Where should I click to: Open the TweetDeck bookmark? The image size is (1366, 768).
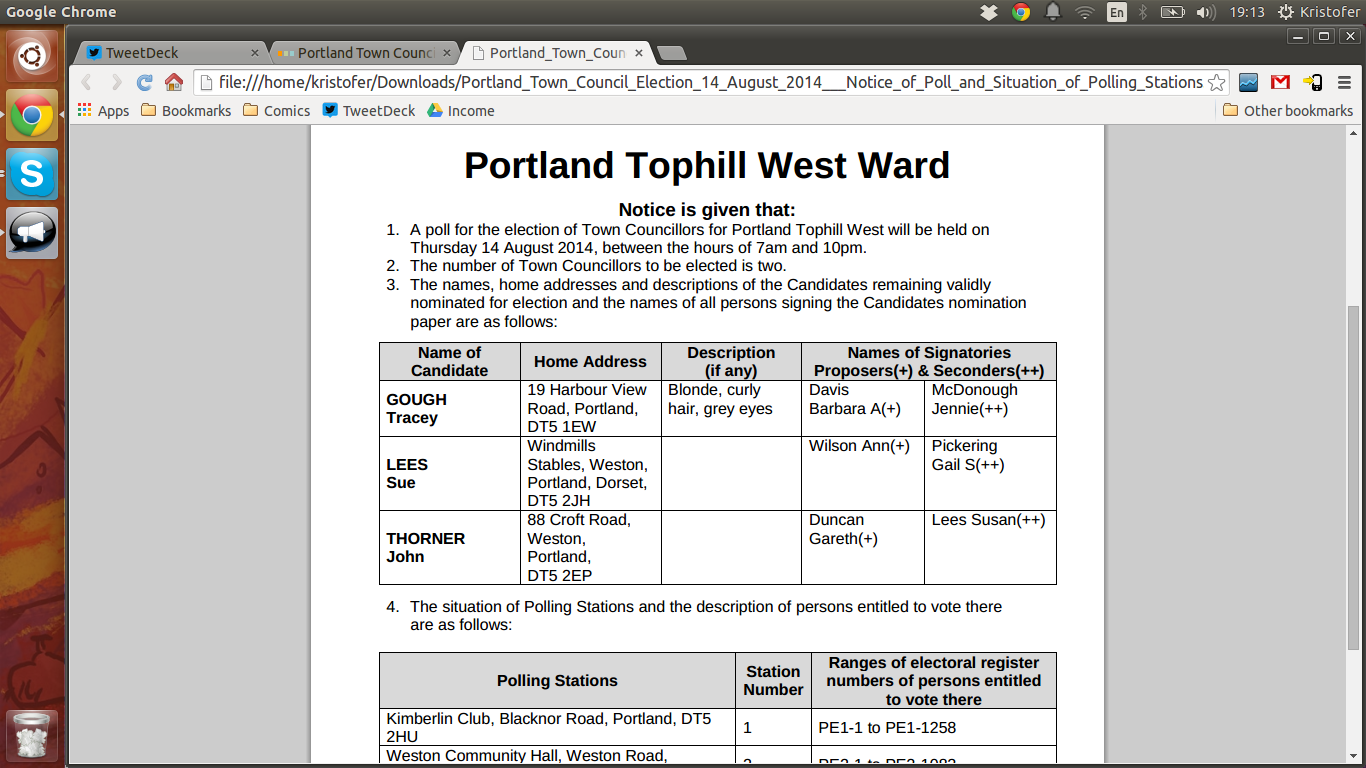pos(368,111)
